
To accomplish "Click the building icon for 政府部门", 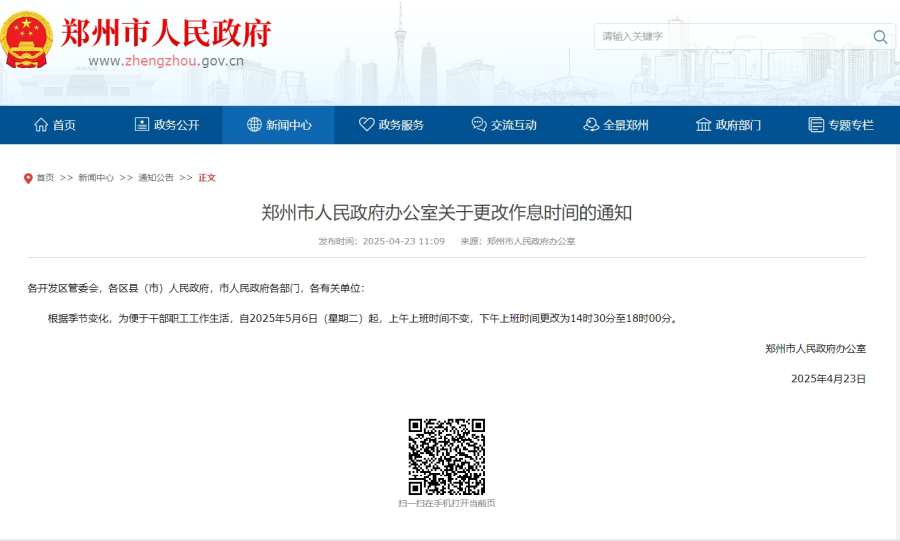I will coord(704,125).
